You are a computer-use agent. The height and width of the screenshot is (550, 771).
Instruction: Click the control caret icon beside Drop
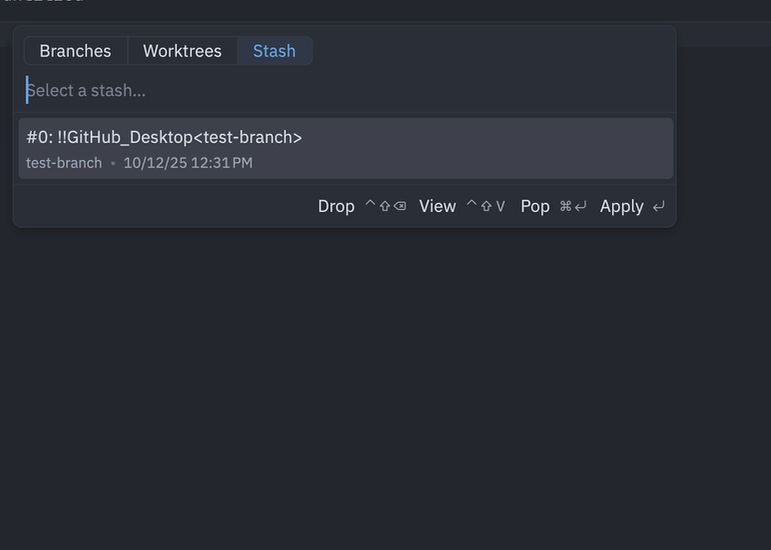point(370,205)
